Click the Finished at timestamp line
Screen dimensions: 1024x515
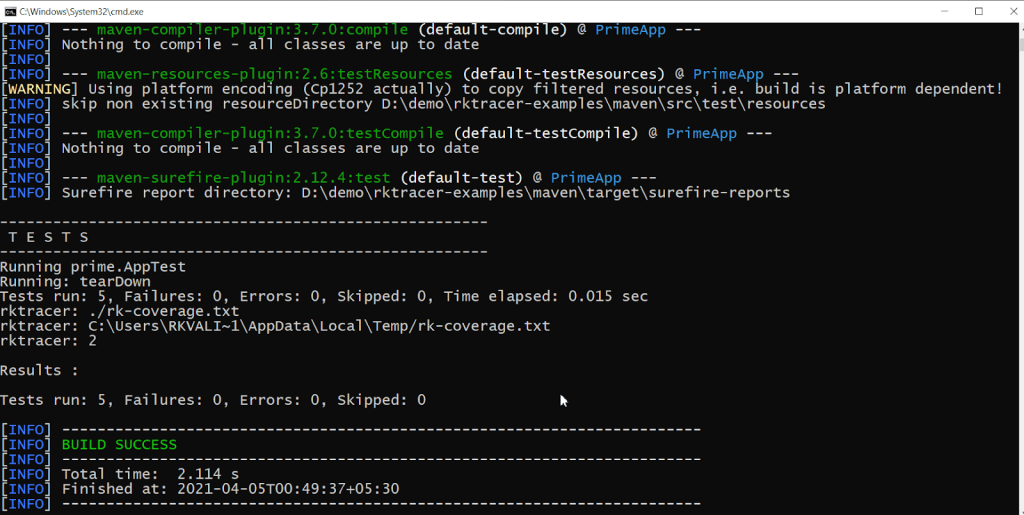[230, 489]
